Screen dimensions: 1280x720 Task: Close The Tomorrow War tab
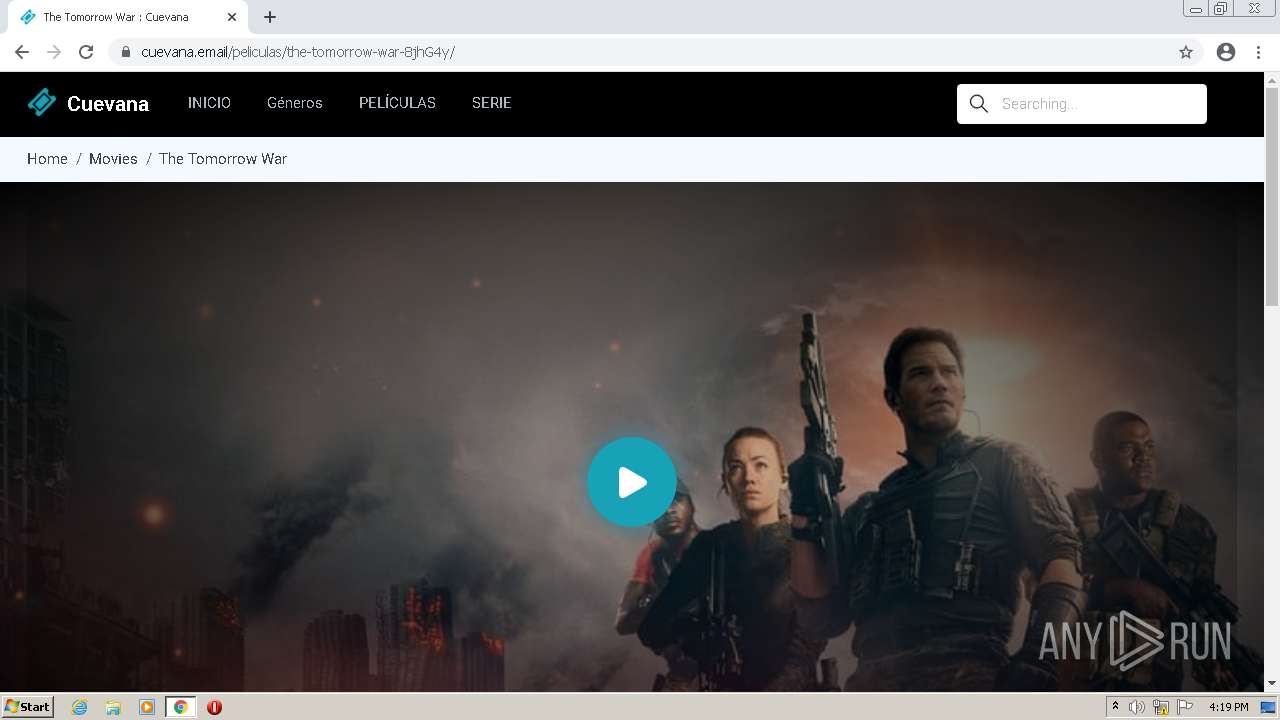click(232, 17)
